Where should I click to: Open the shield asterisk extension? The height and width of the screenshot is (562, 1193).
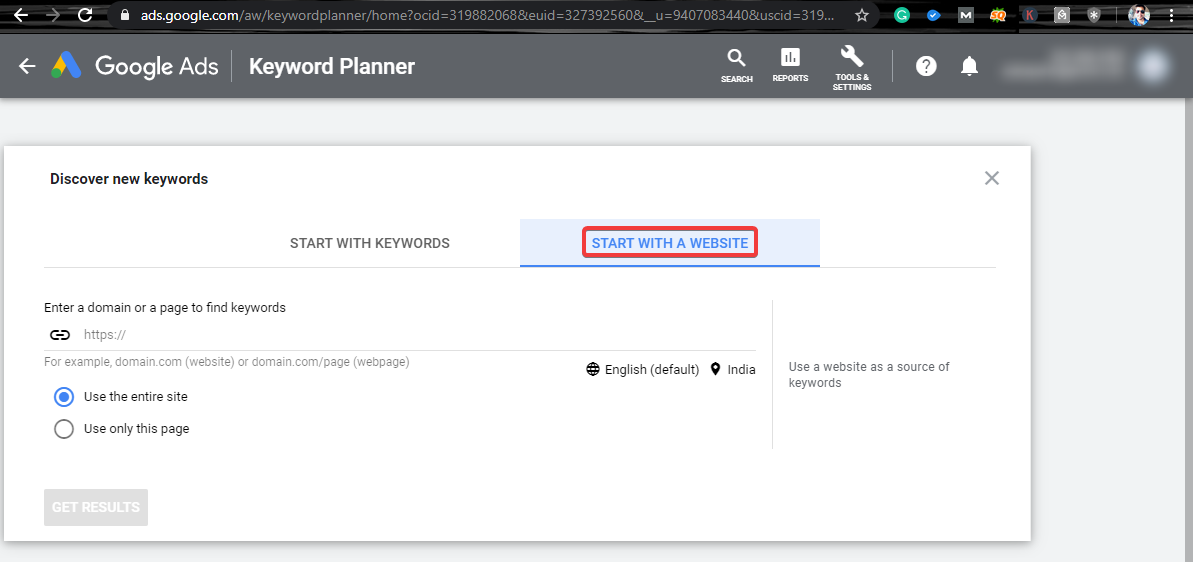pyautogui.click(x=1093, y=14)
